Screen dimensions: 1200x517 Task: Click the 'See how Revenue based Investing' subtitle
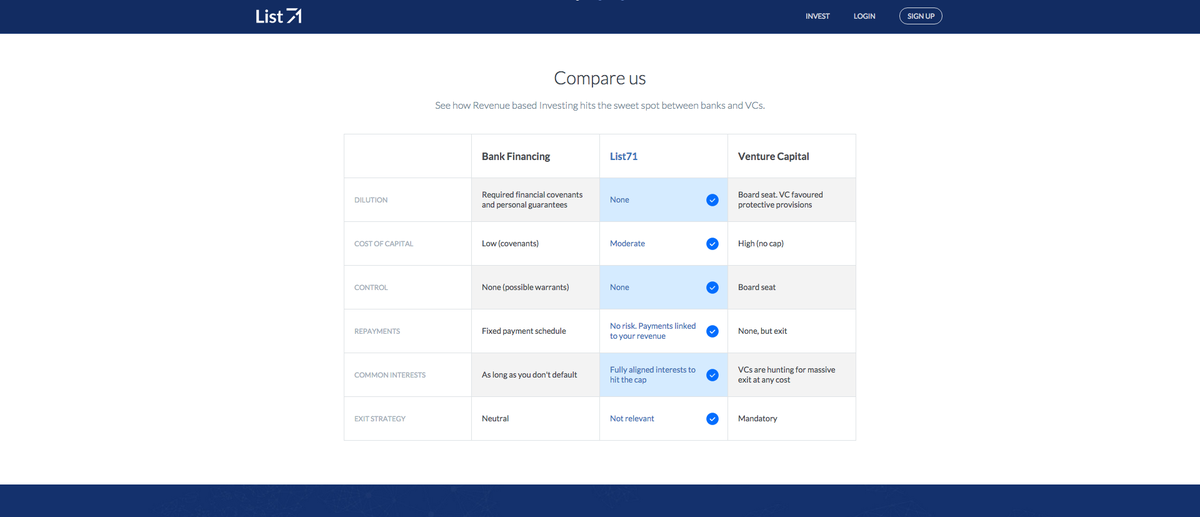click(600, 105)
